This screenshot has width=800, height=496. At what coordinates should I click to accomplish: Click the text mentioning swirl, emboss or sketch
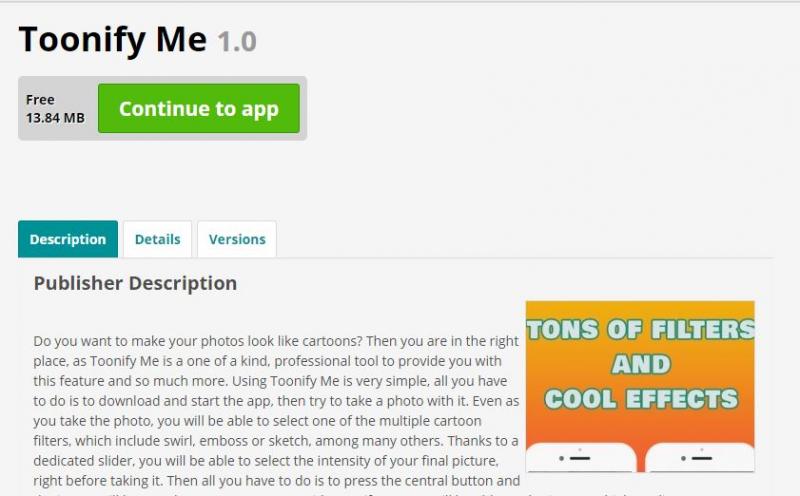click(276, 441)
